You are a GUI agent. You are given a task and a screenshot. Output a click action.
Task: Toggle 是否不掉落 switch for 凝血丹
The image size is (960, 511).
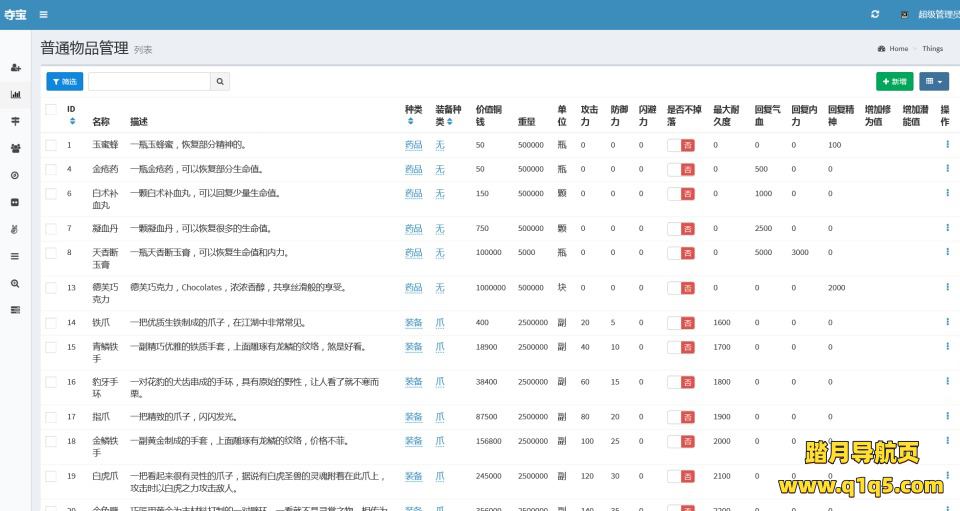click(x=681, y=229)
